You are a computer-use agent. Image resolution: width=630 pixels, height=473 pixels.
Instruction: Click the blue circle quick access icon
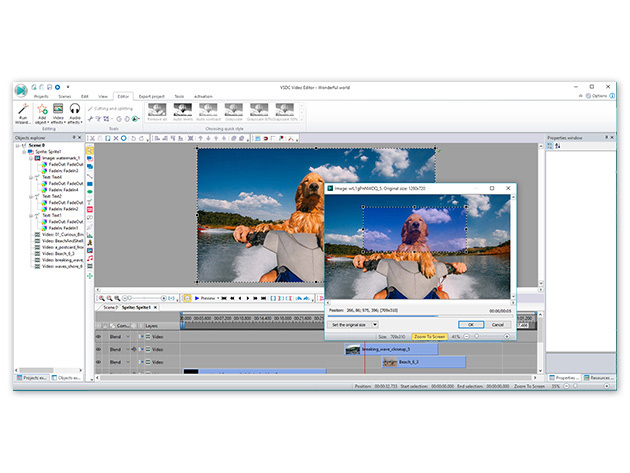57,87
